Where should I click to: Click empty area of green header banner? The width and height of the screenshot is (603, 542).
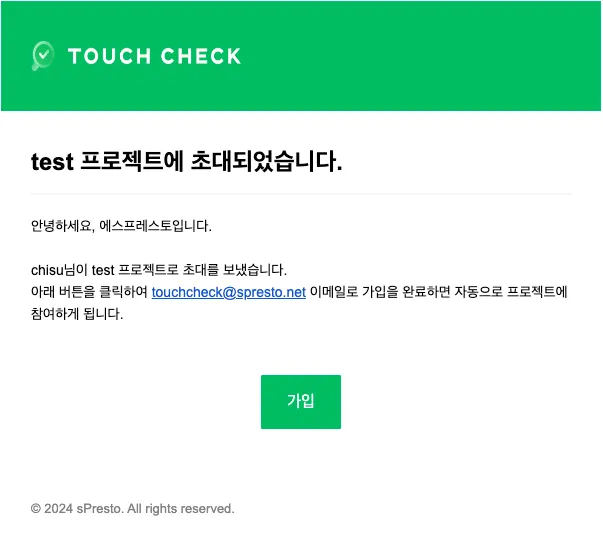423,56
